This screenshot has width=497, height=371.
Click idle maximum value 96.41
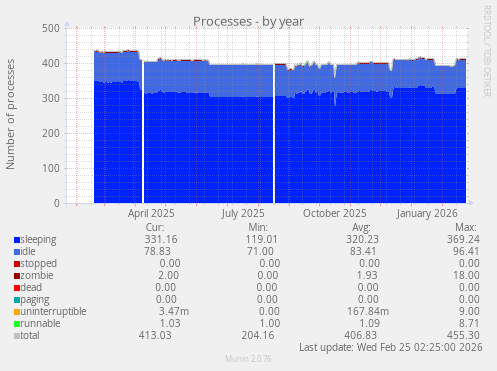point(466,251)
